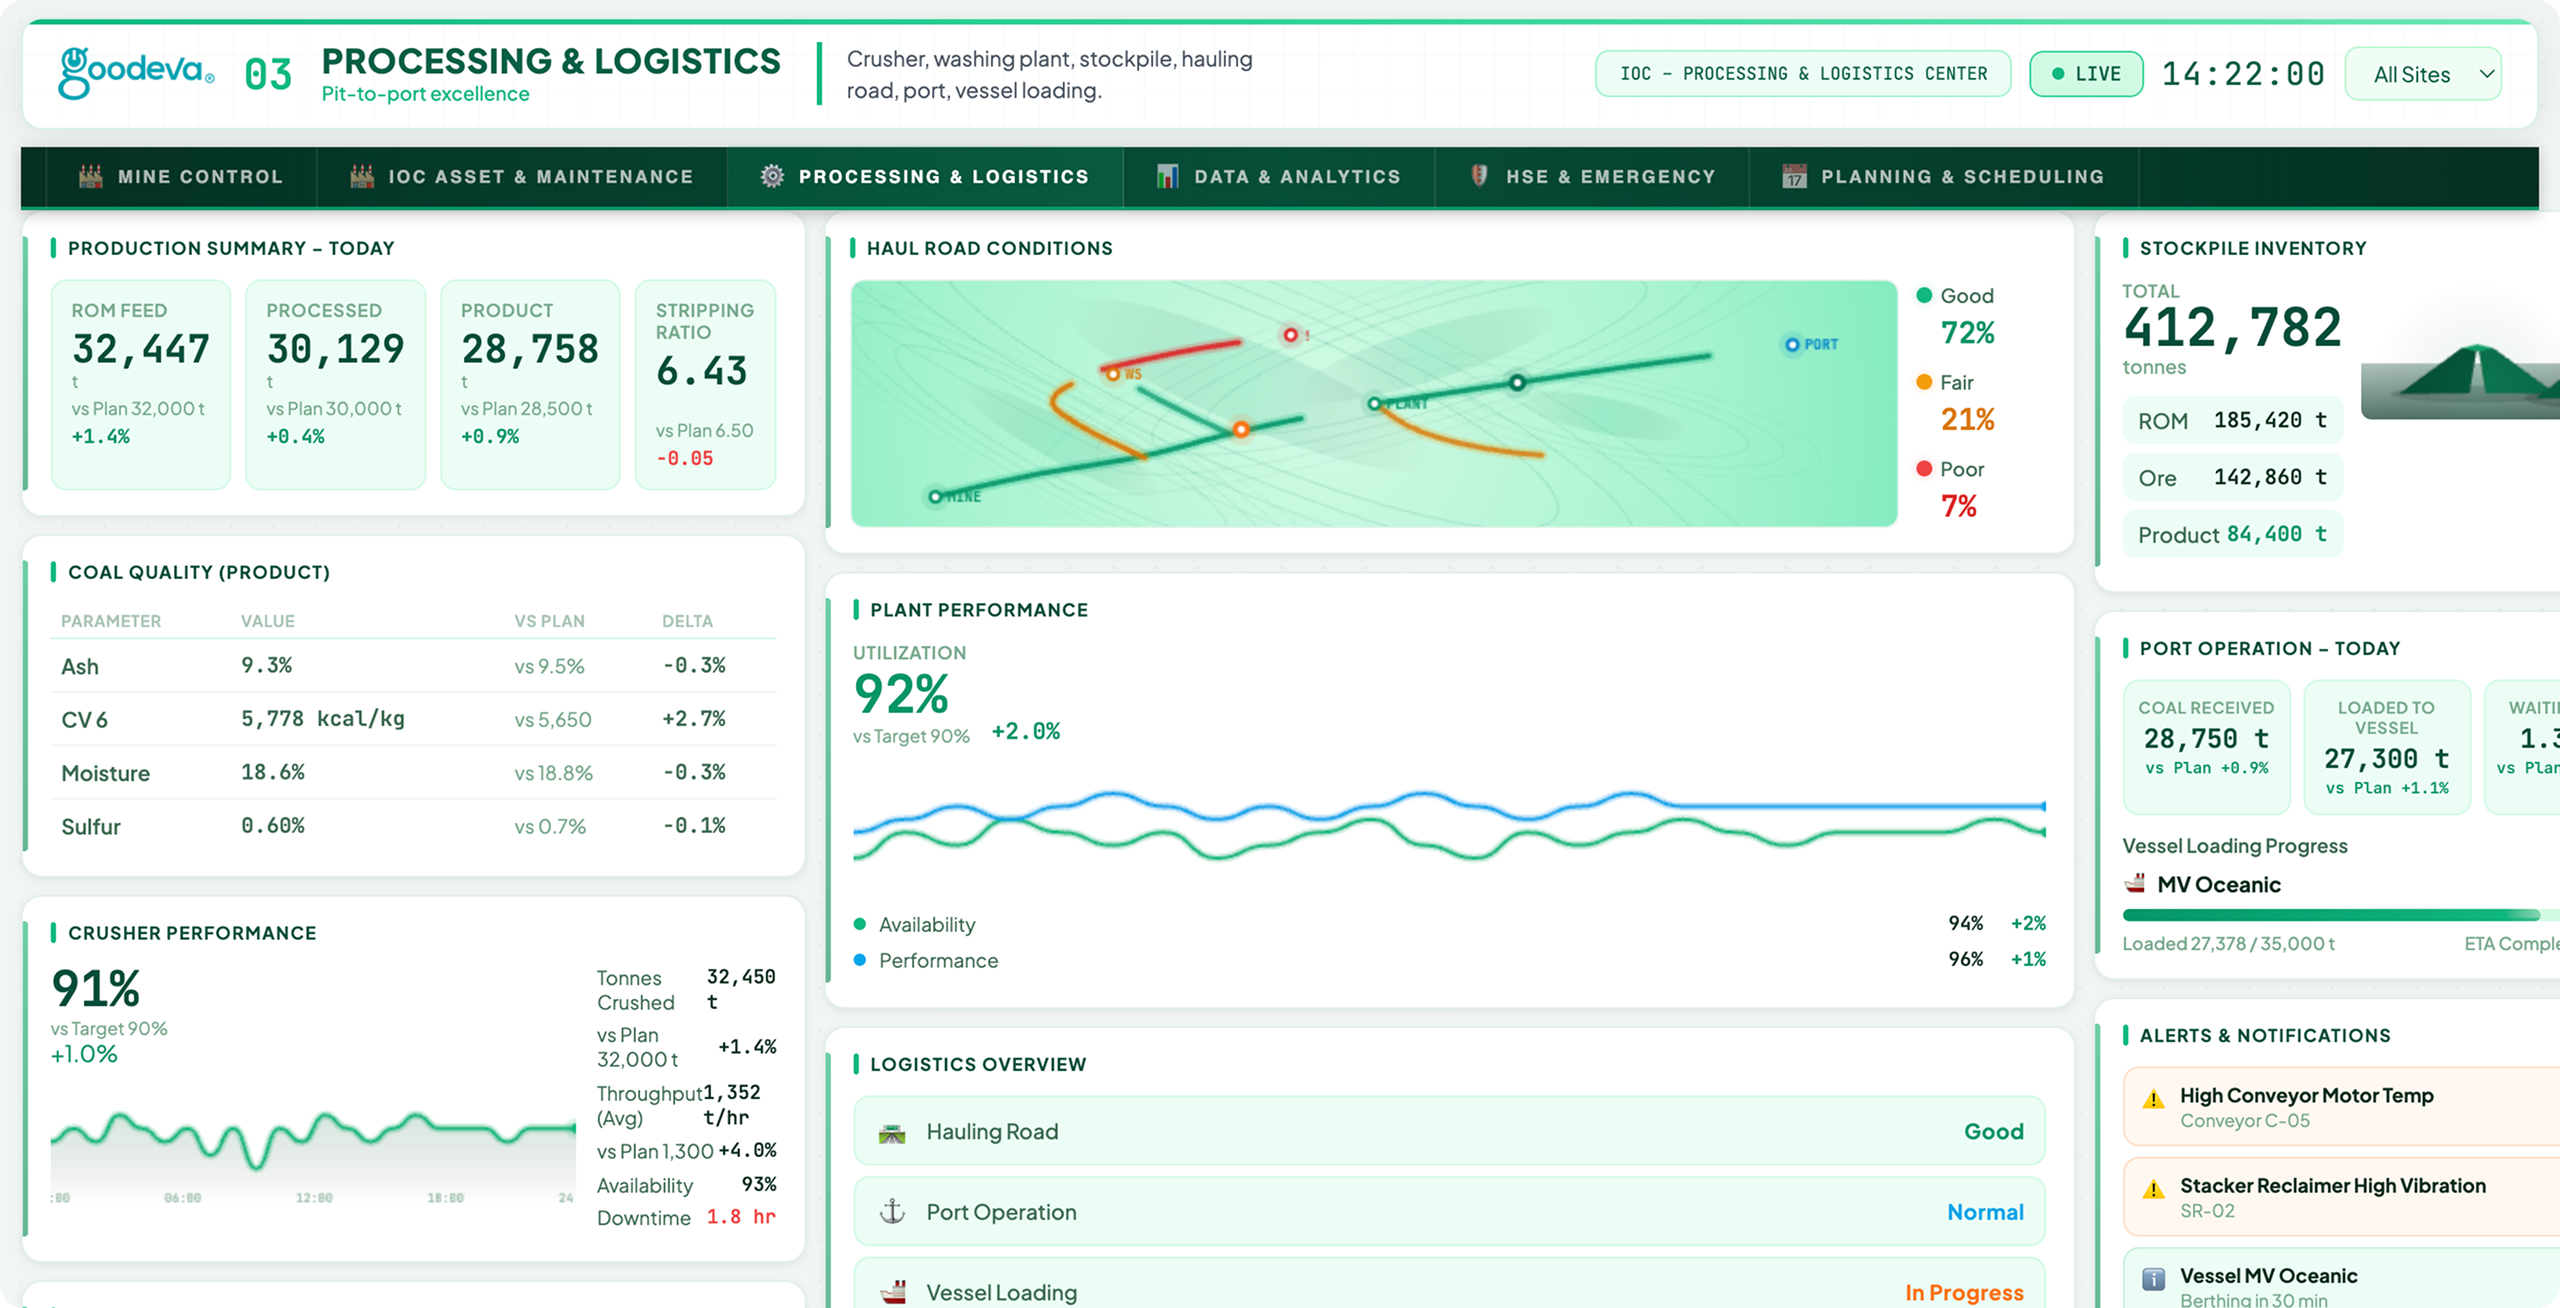Select the Processing & Logistics tab
The height and width of the screenshot is (1308, 2560).
[924, 177]
